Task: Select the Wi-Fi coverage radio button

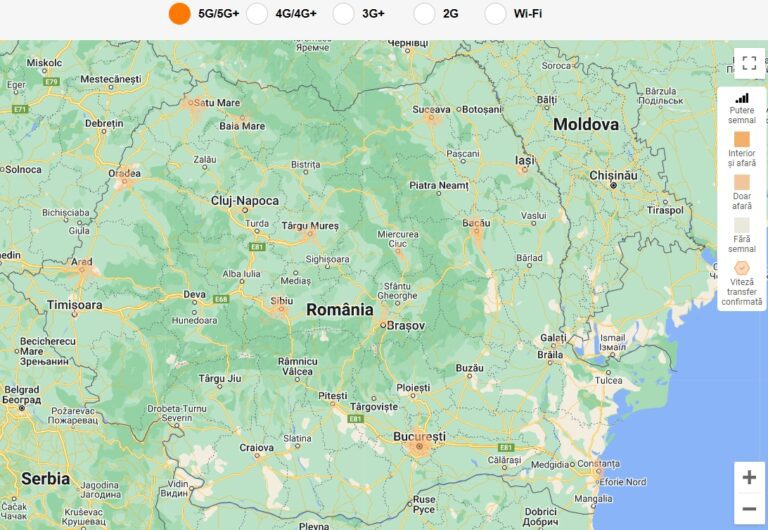Action: click(x=495, y=14)
